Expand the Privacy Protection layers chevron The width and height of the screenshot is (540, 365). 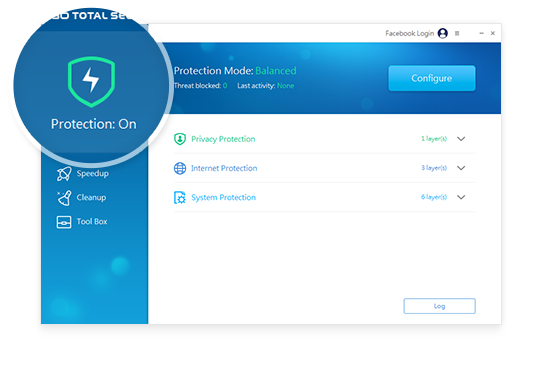pos(461,139)
